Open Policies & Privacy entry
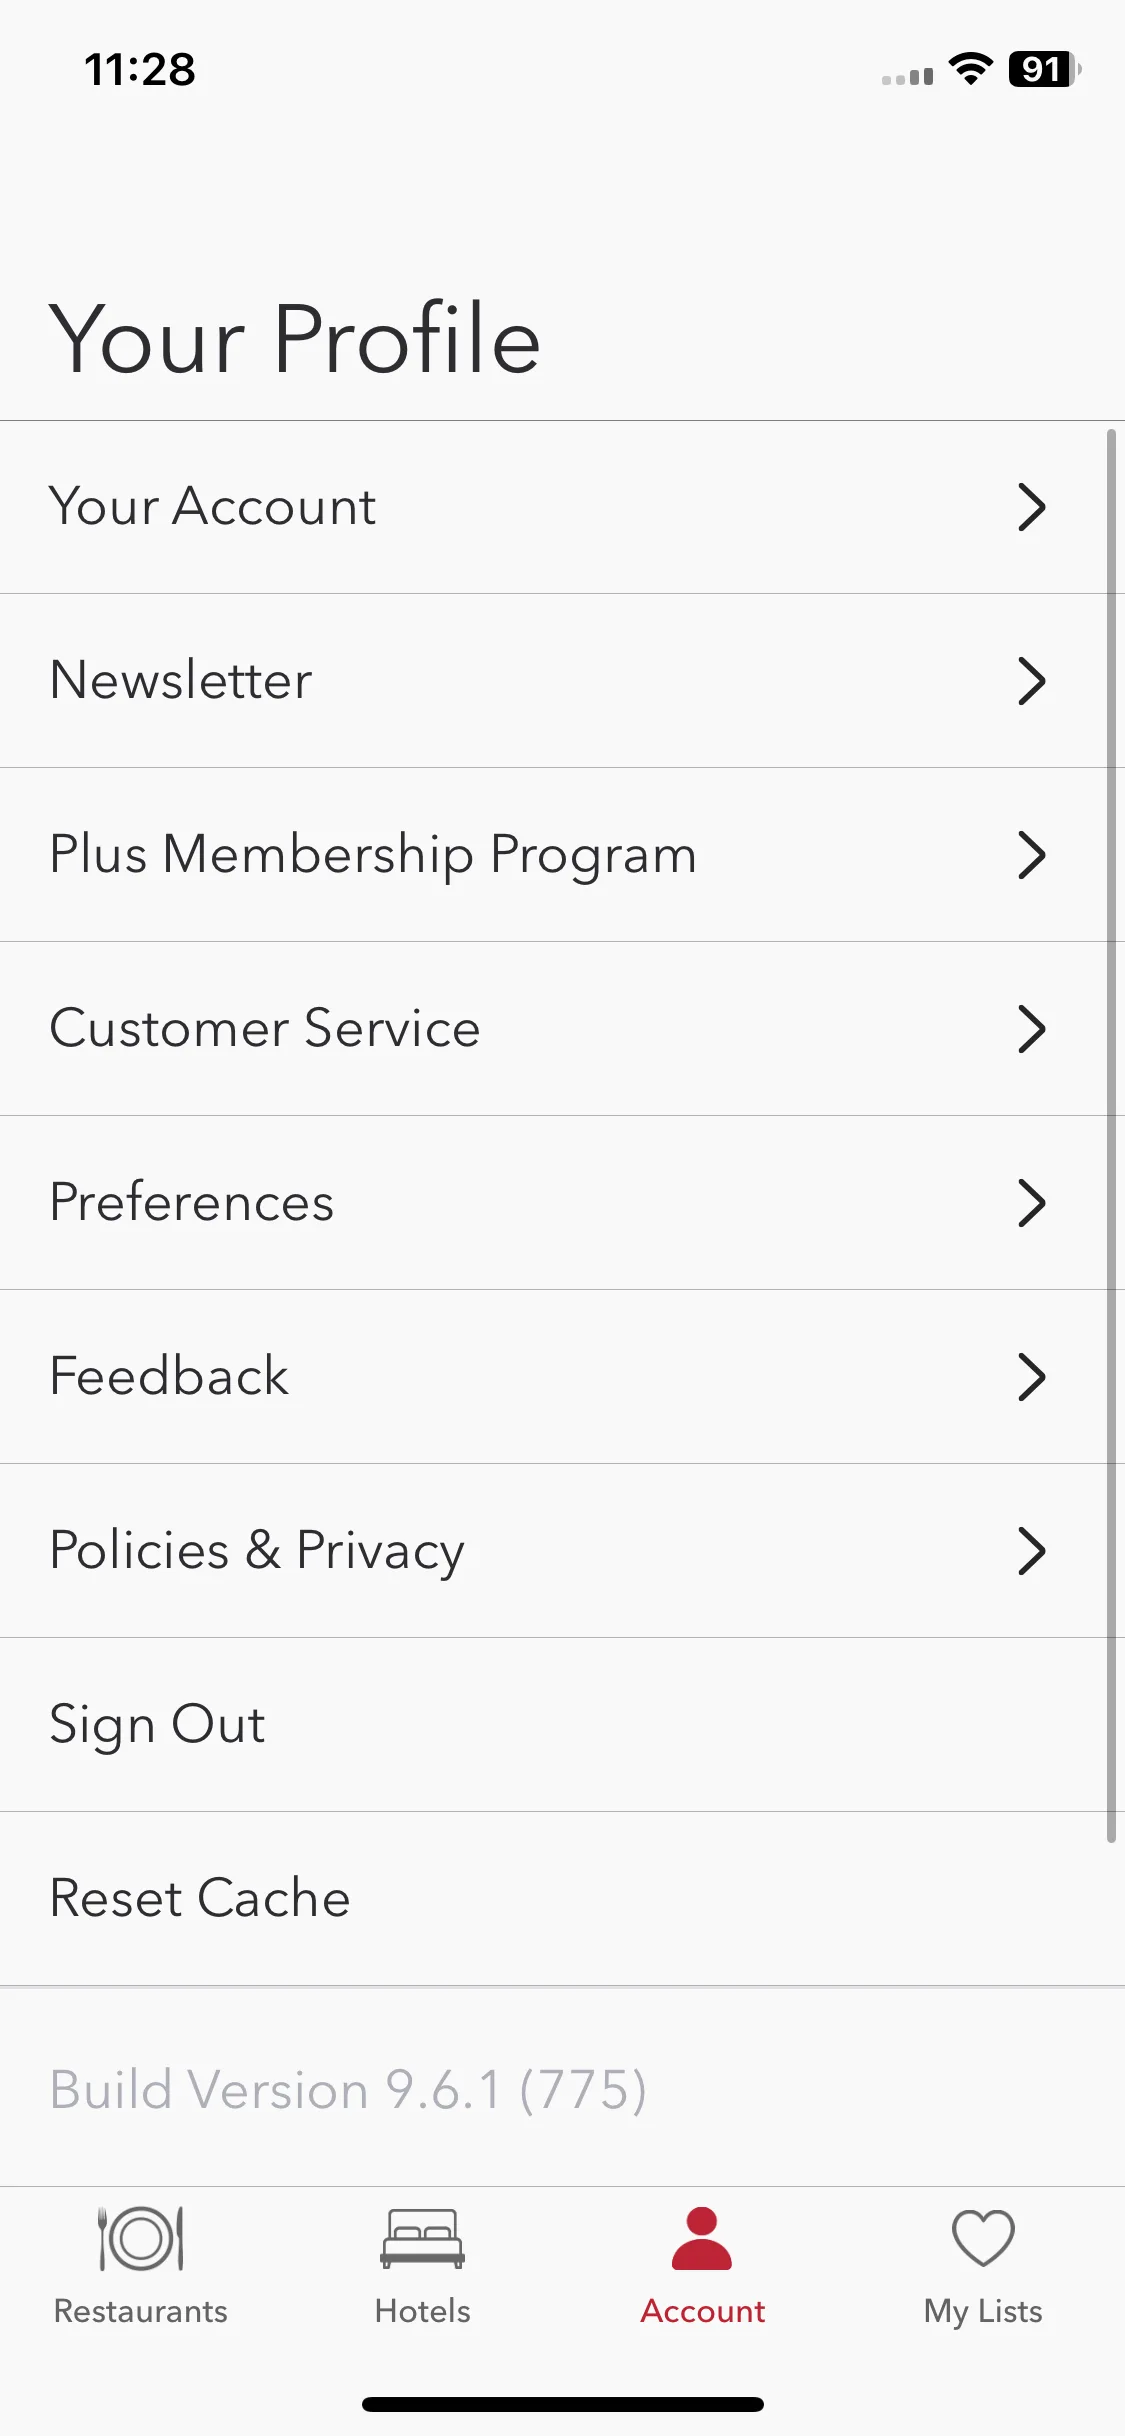The width and height of the screenshot is (1125, 2436). pyautogui.click(x=562, y=1551)
